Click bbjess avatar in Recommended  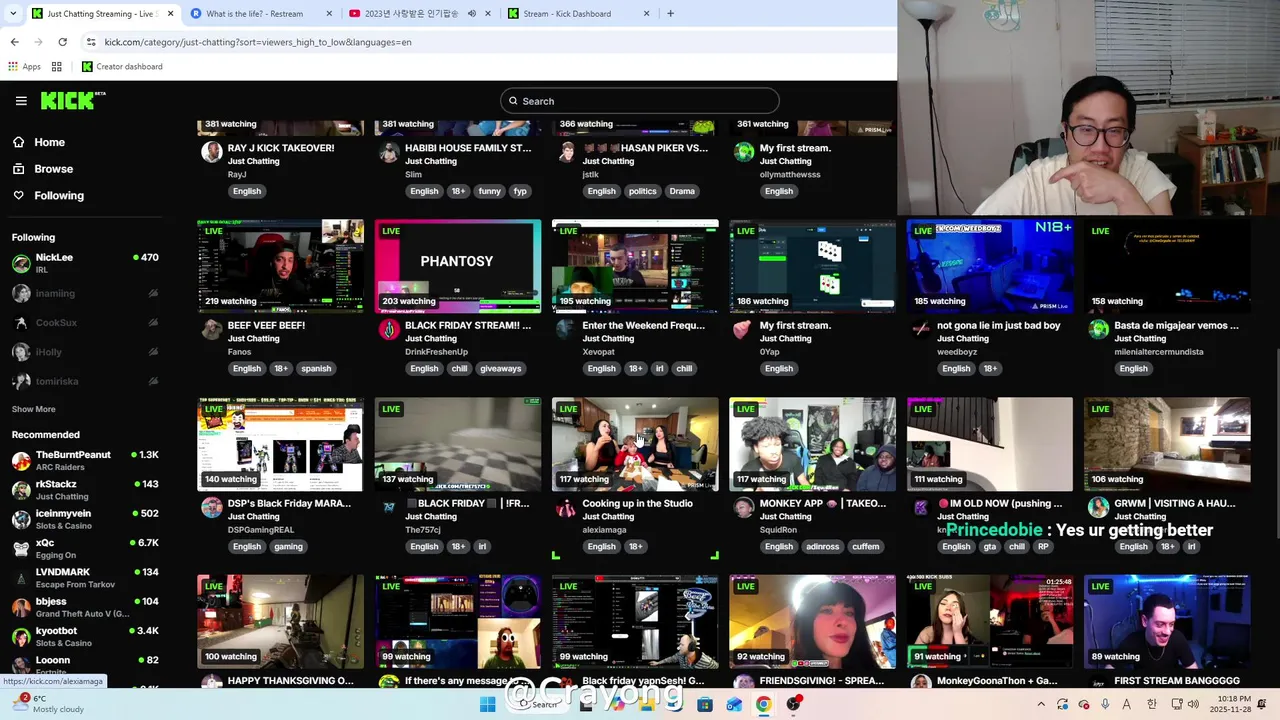tap(21, 607)
